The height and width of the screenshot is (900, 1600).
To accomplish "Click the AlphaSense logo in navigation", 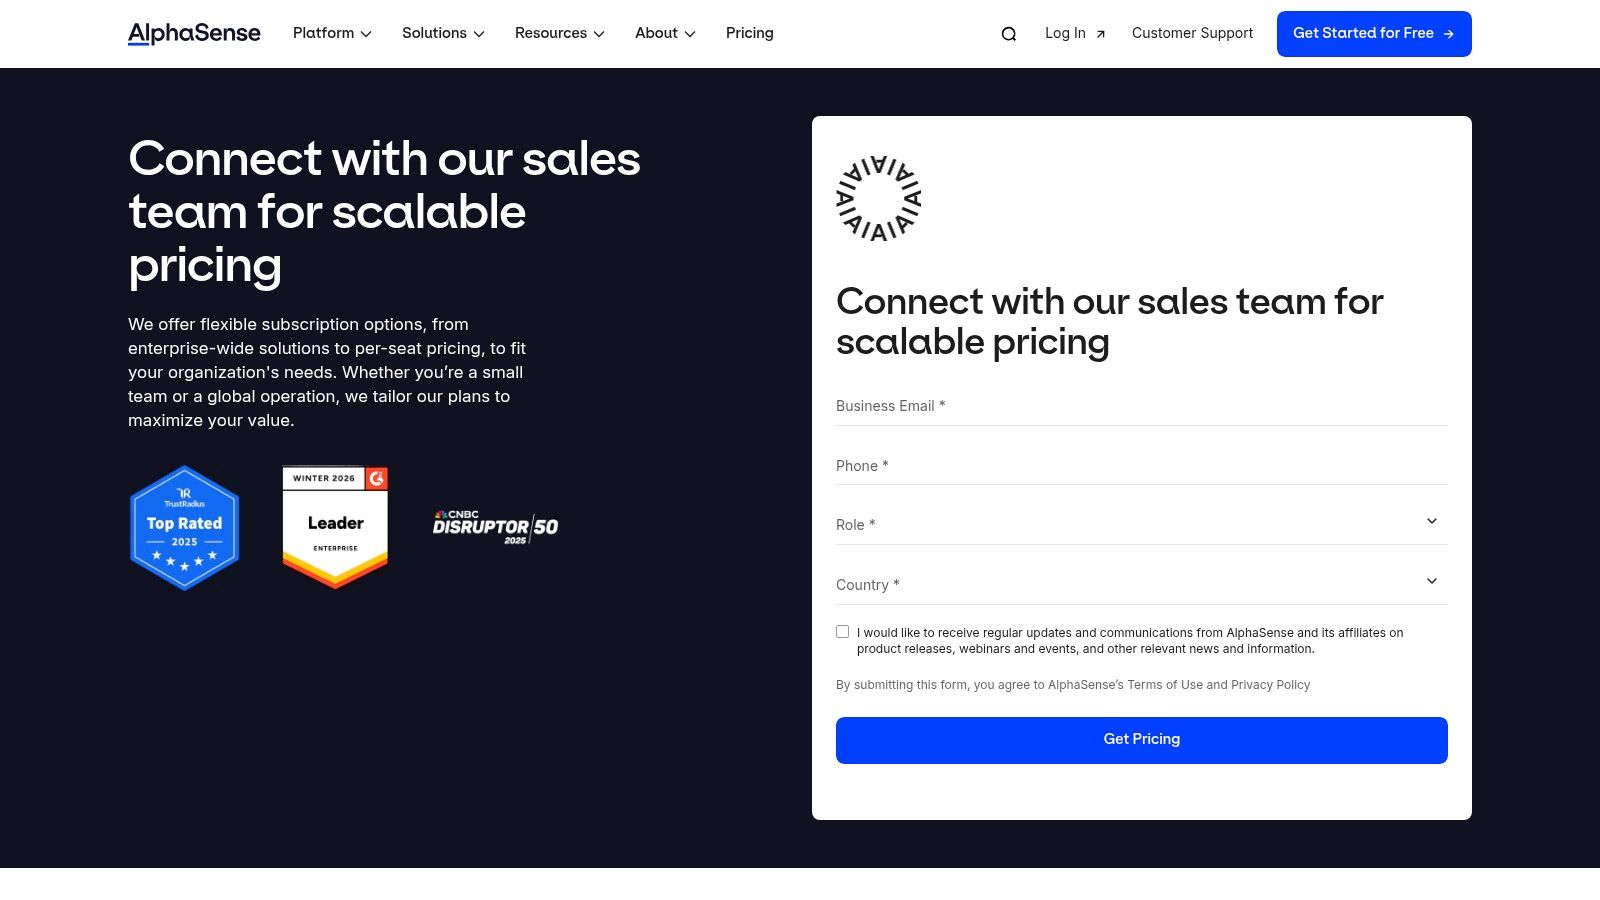I will pos(193,33).
